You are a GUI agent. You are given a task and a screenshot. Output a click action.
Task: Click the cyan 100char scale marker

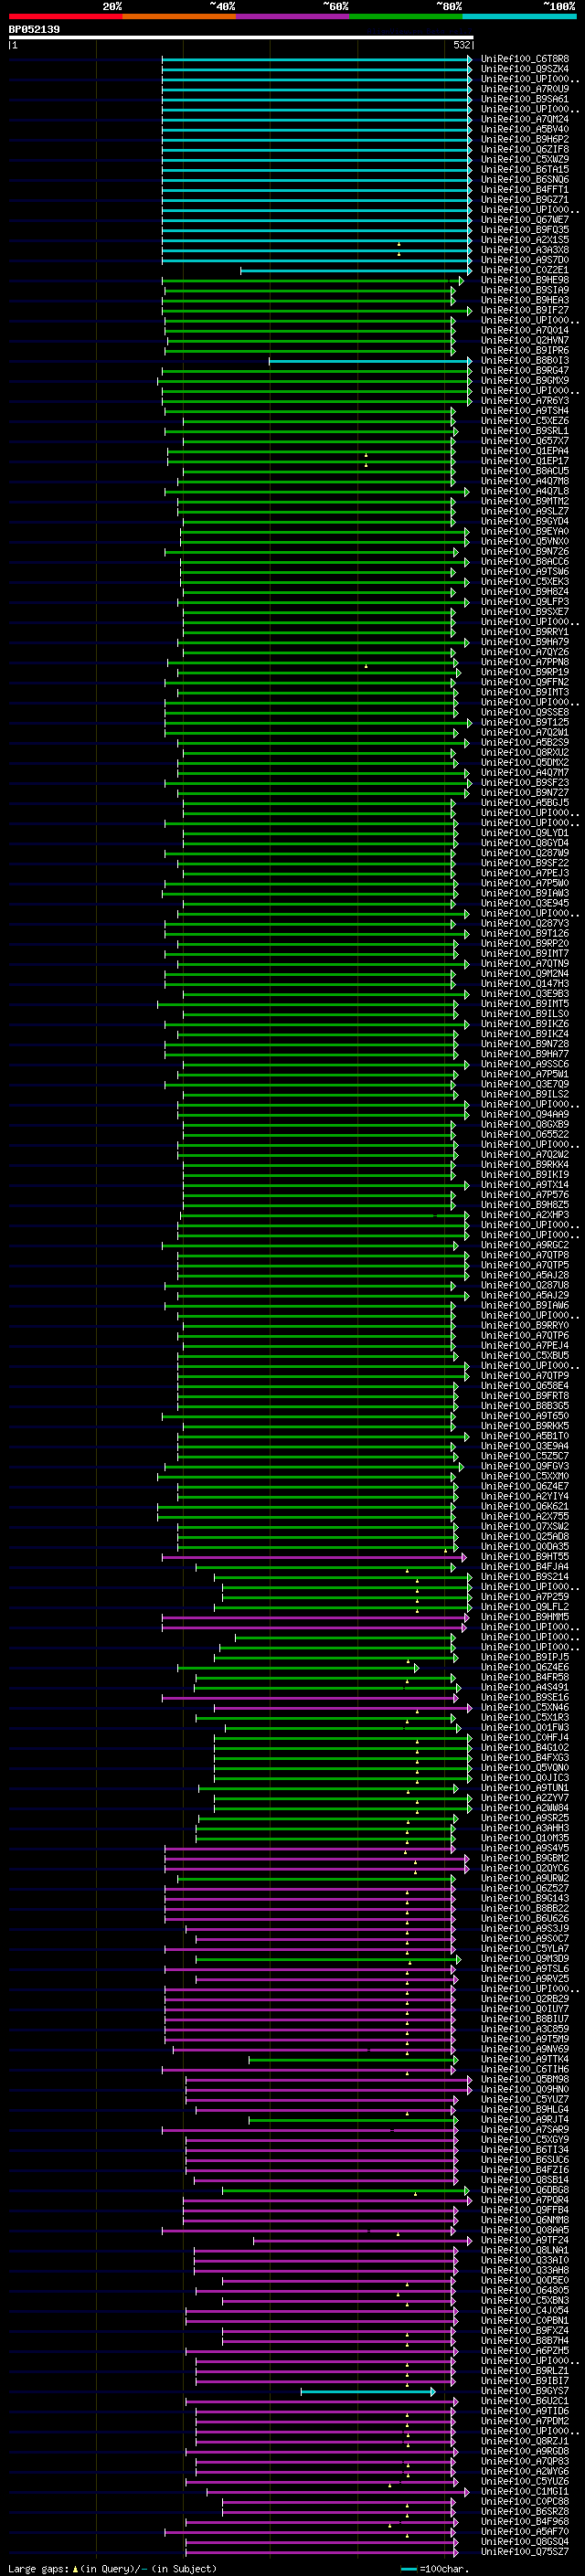408,2568
